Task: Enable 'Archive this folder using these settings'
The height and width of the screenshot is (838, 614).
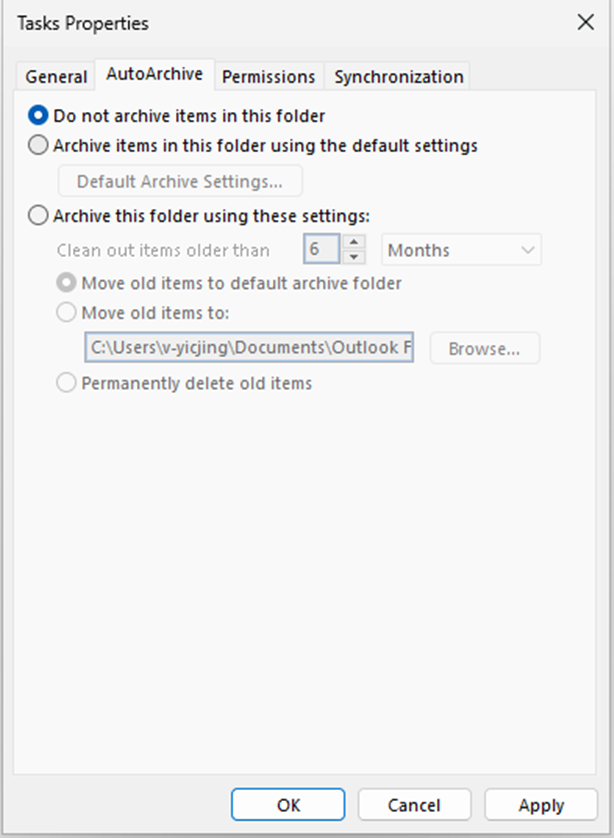Action: (x=37, y=215)
